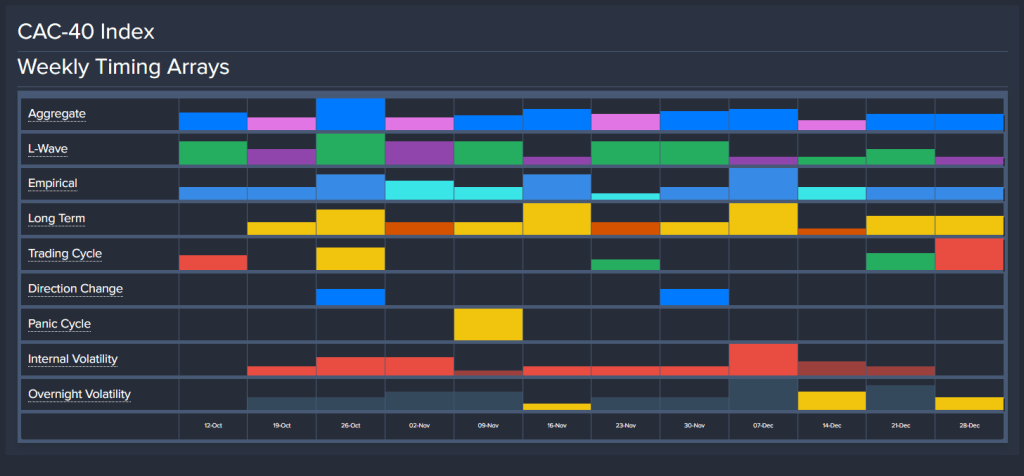Click the 23-Nov date label
The width and height of the screenshot is (1024, 476).
coord(626,426)
